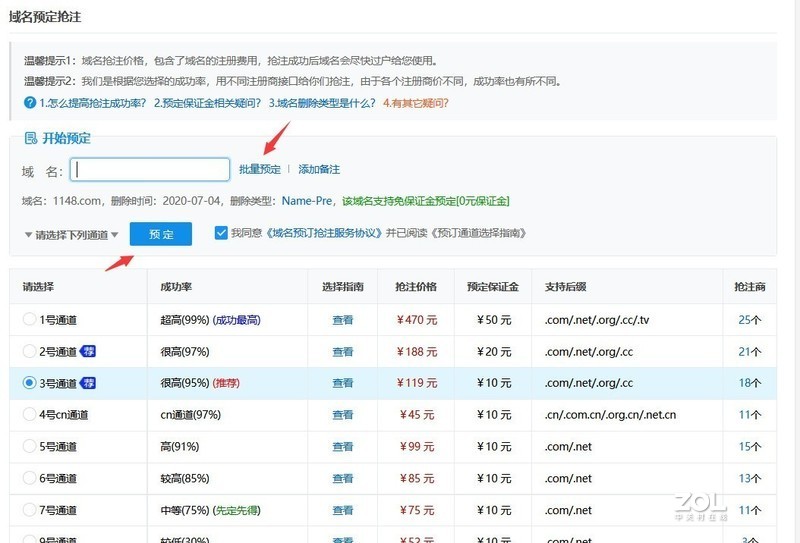Click 查看 guide for 1号通道
The width and height of the screenshot is (800, 543).
tap(342, 320)
